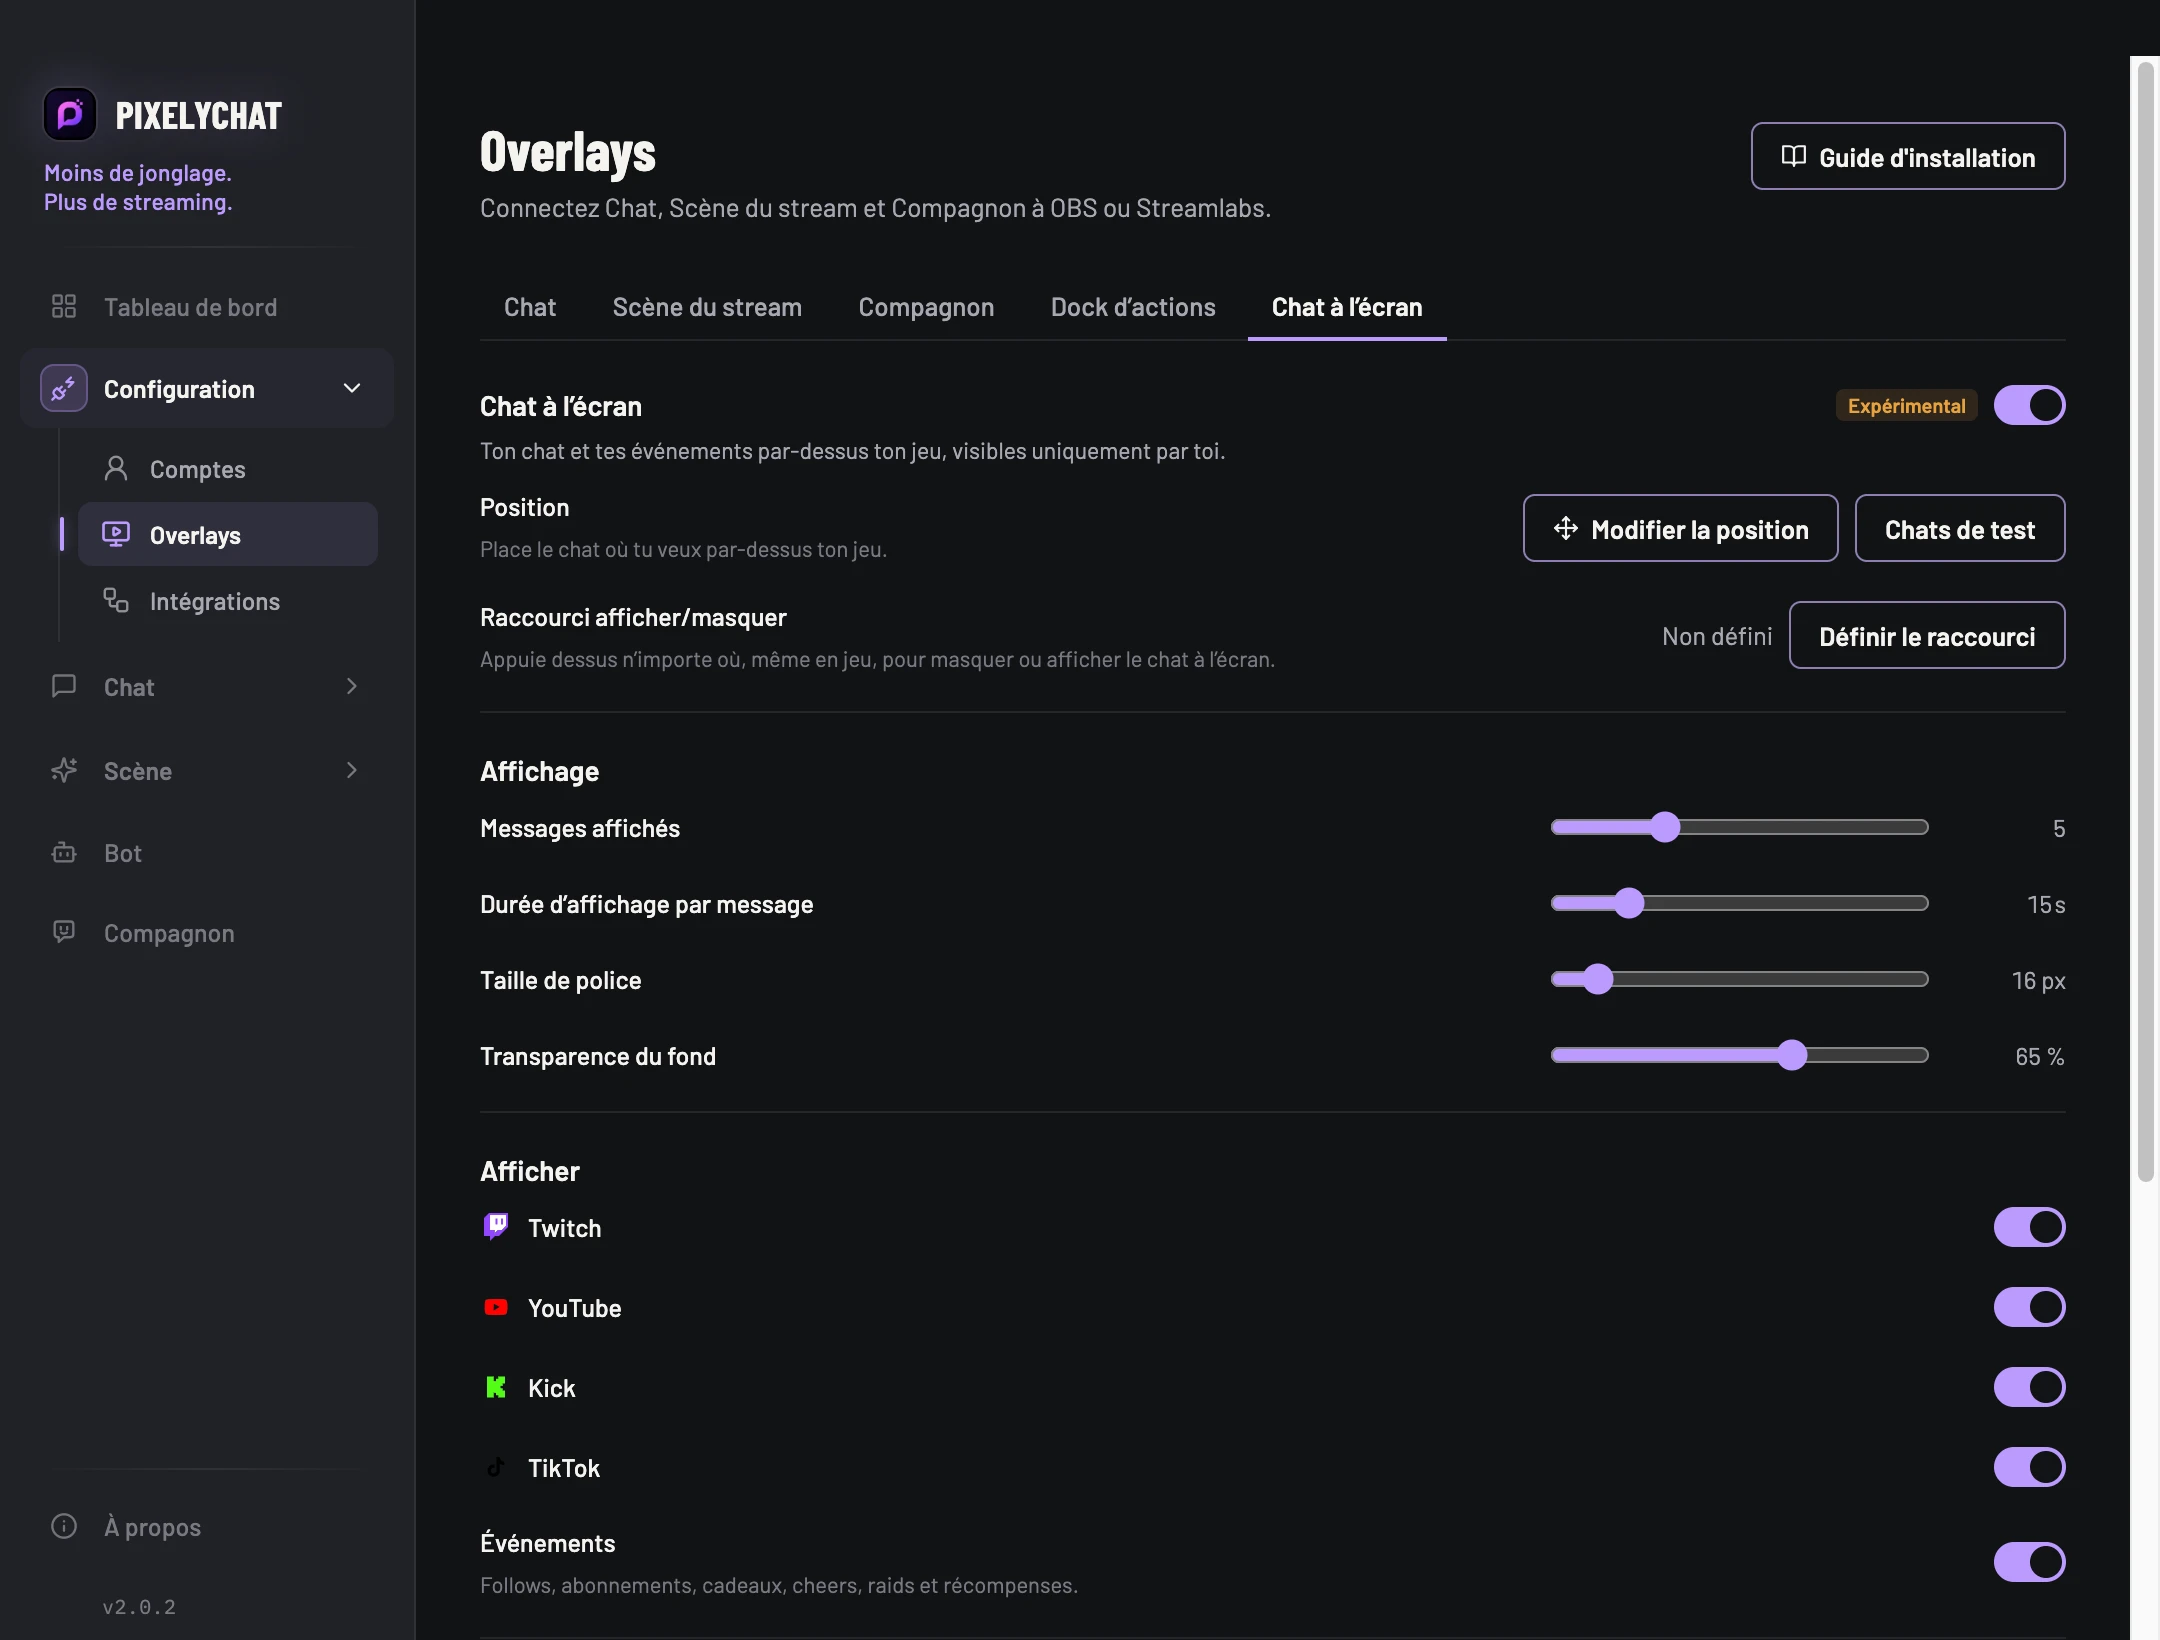Toggle off YouTube messages

point(2029,1307)
